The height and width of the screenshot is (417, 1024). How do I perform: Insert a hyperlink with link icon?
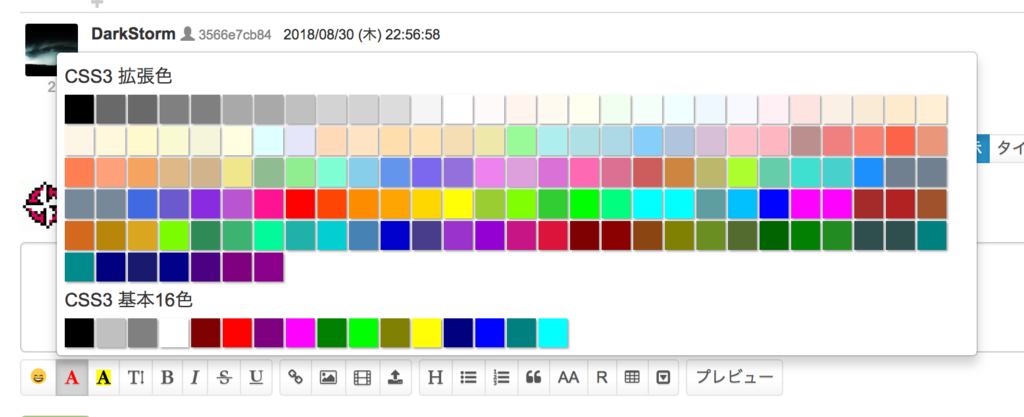pyautogui.click(x=296, y=378)
